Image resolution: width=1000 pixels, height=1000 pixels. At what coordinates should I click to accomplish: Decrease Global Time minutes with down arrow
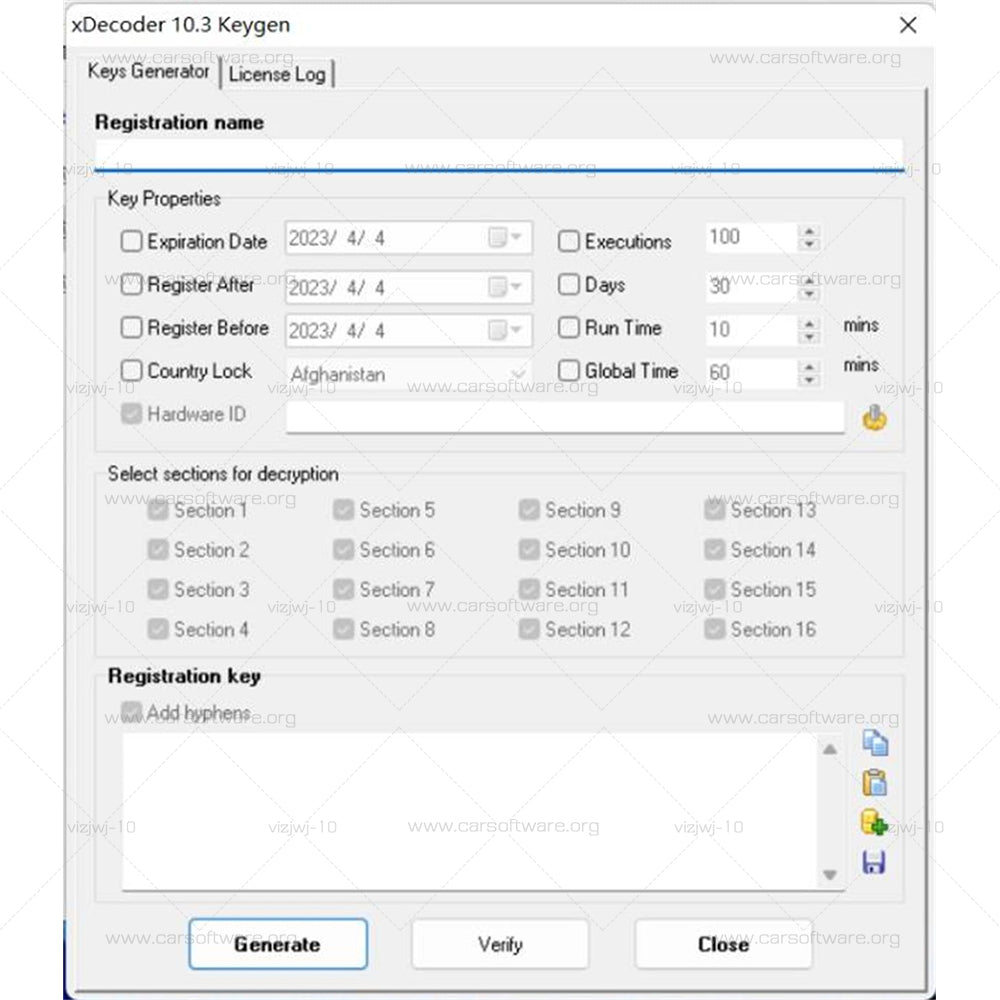click(809, 380)
